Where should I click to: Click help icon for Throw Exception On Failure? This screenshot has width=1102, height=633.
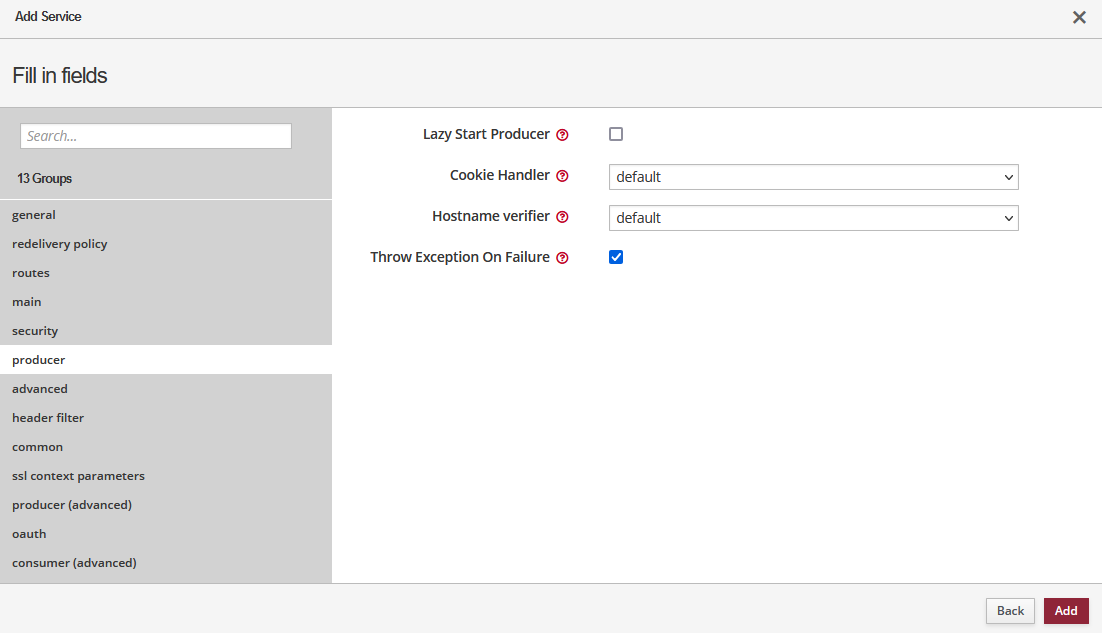coord(562,258)
